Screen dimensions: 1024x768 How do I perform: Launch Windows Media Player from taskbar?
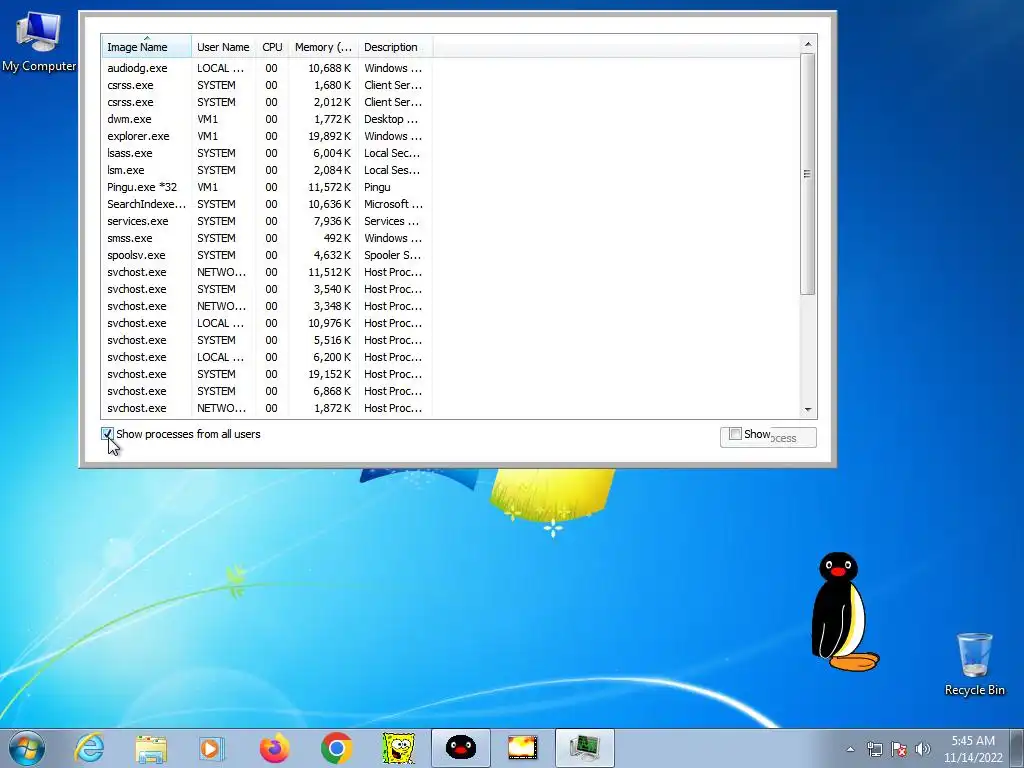pos(212,748)
